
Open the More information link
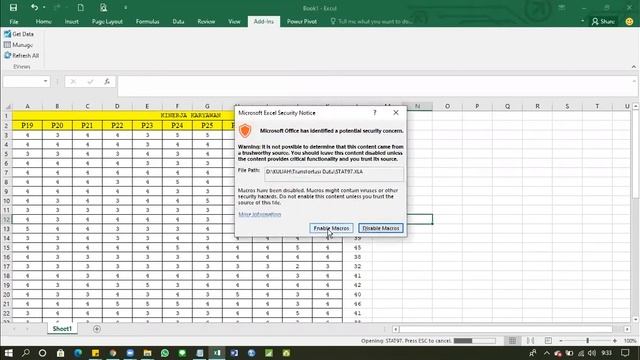point(260,214)
